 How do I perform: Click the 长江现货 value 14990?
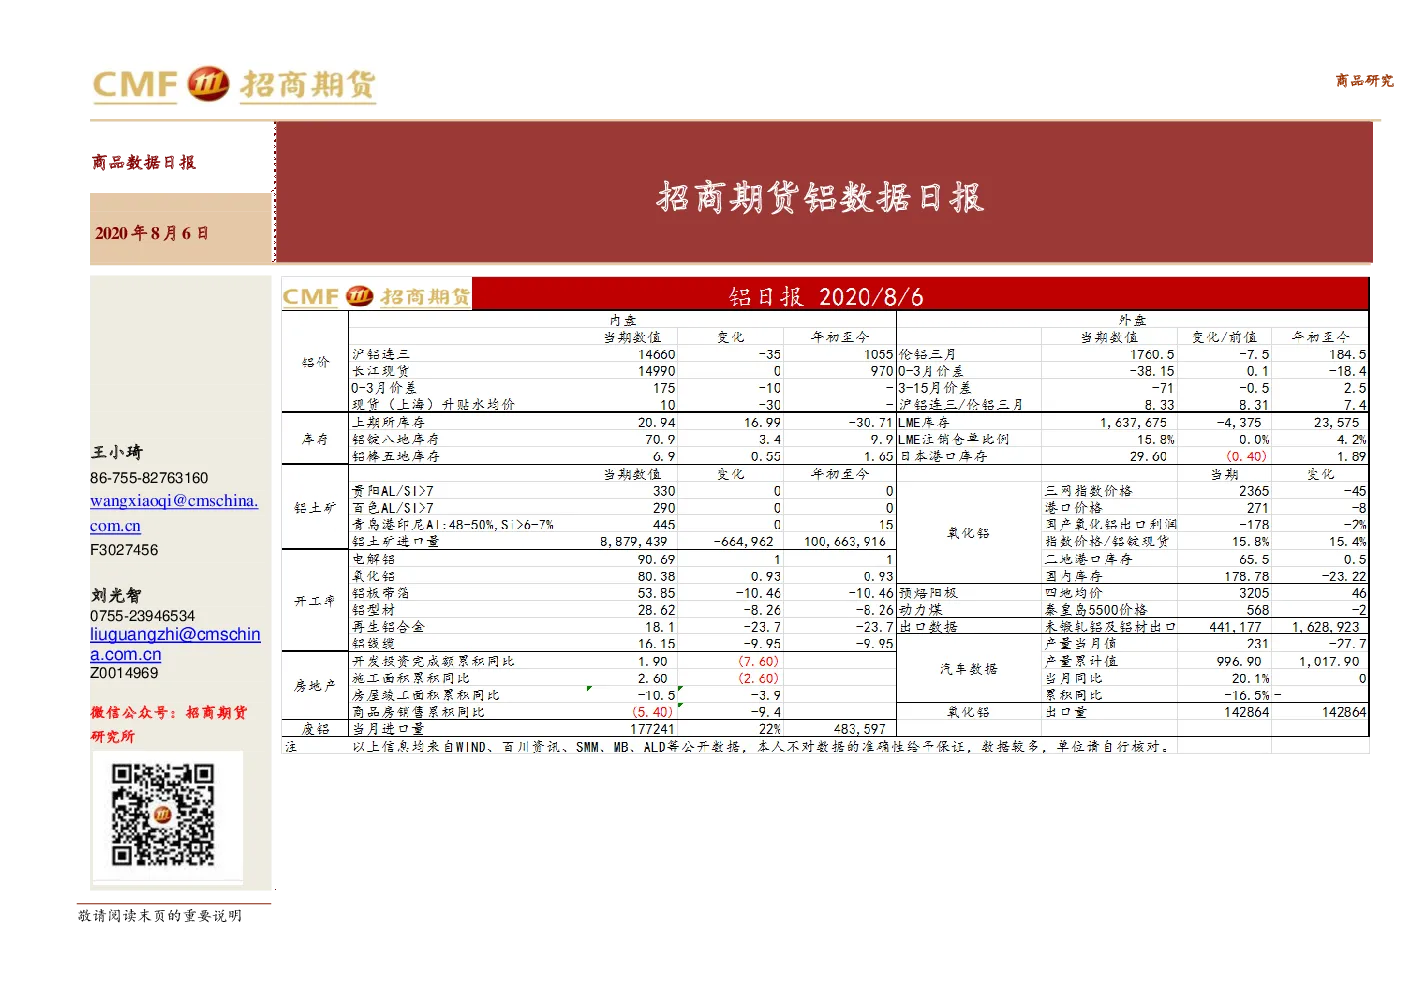[657, 371]
